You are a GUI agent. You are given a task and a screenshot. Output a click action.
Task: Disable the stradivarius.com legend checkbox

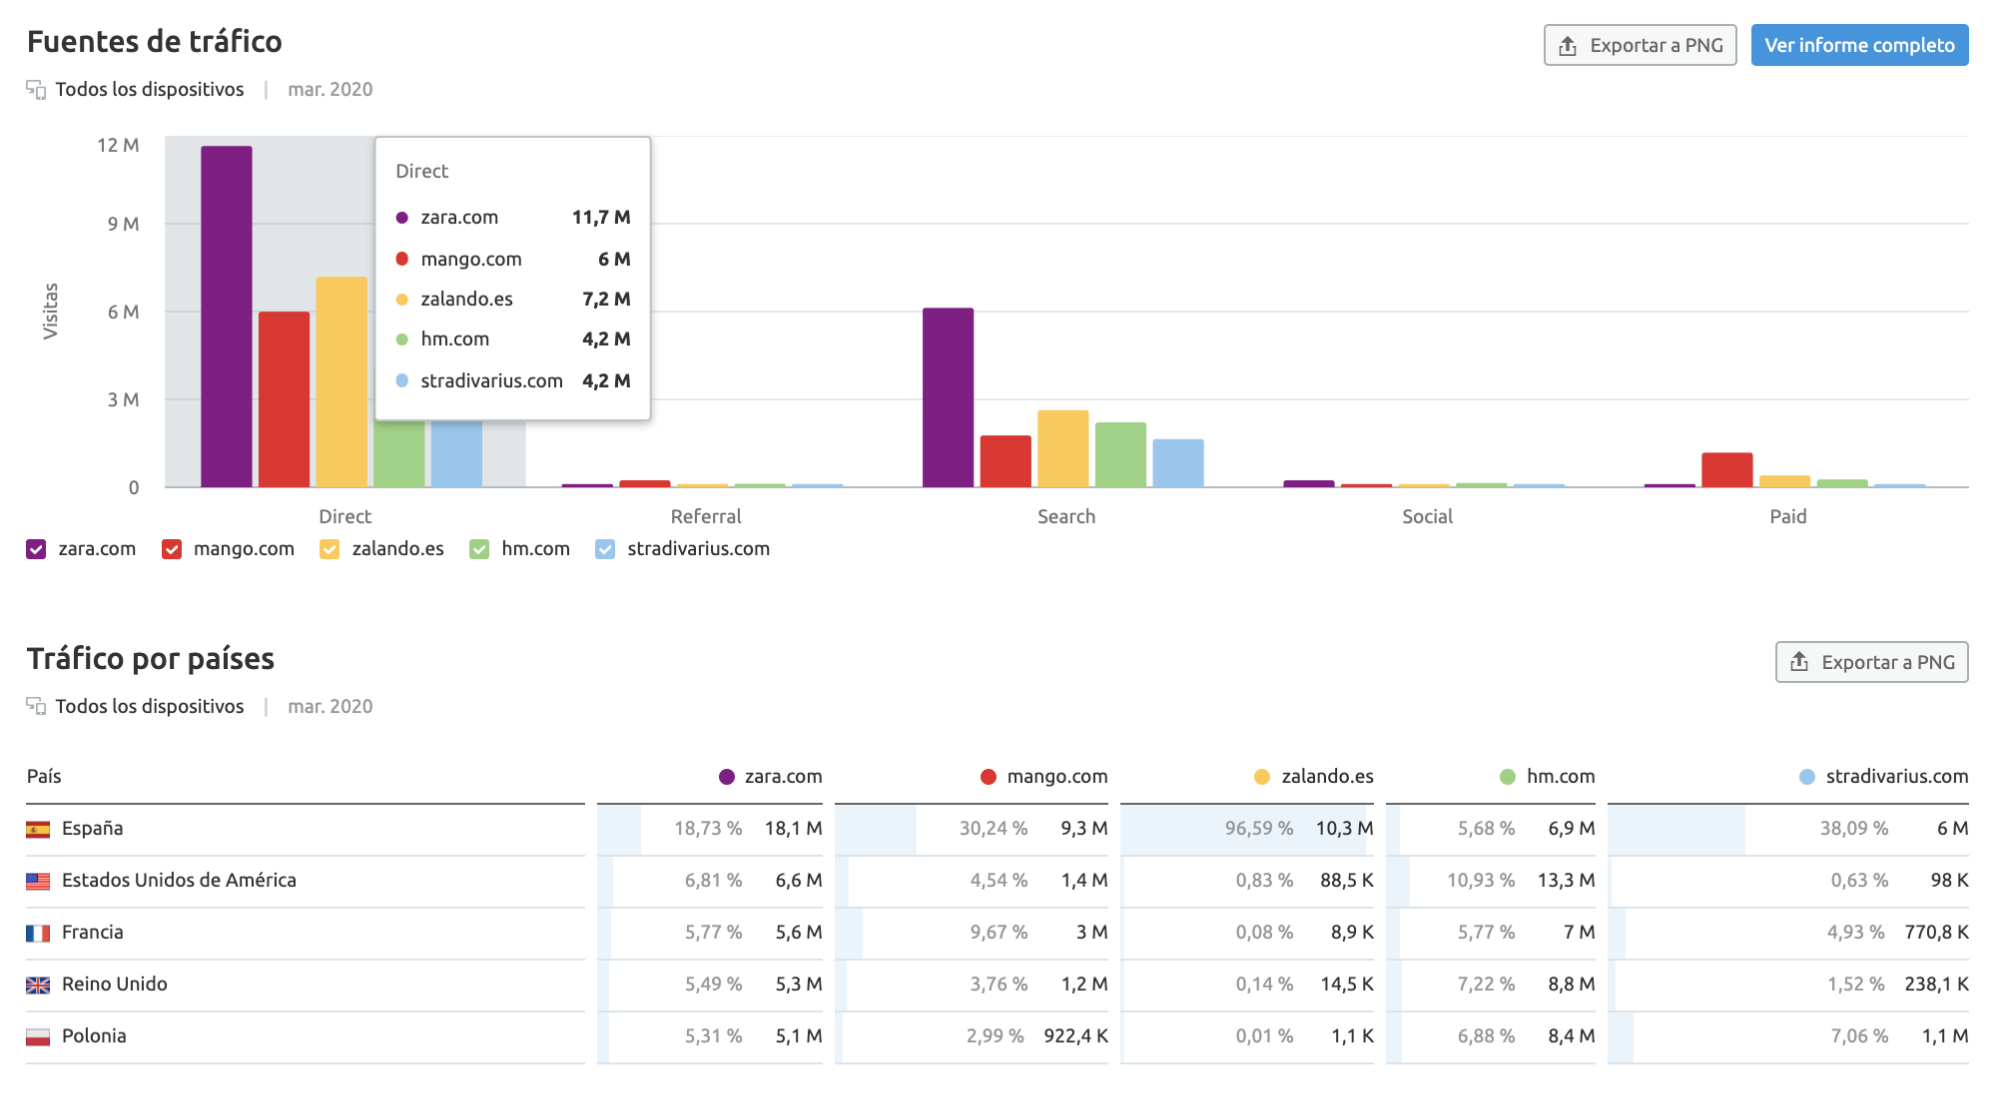click(605, 549)
